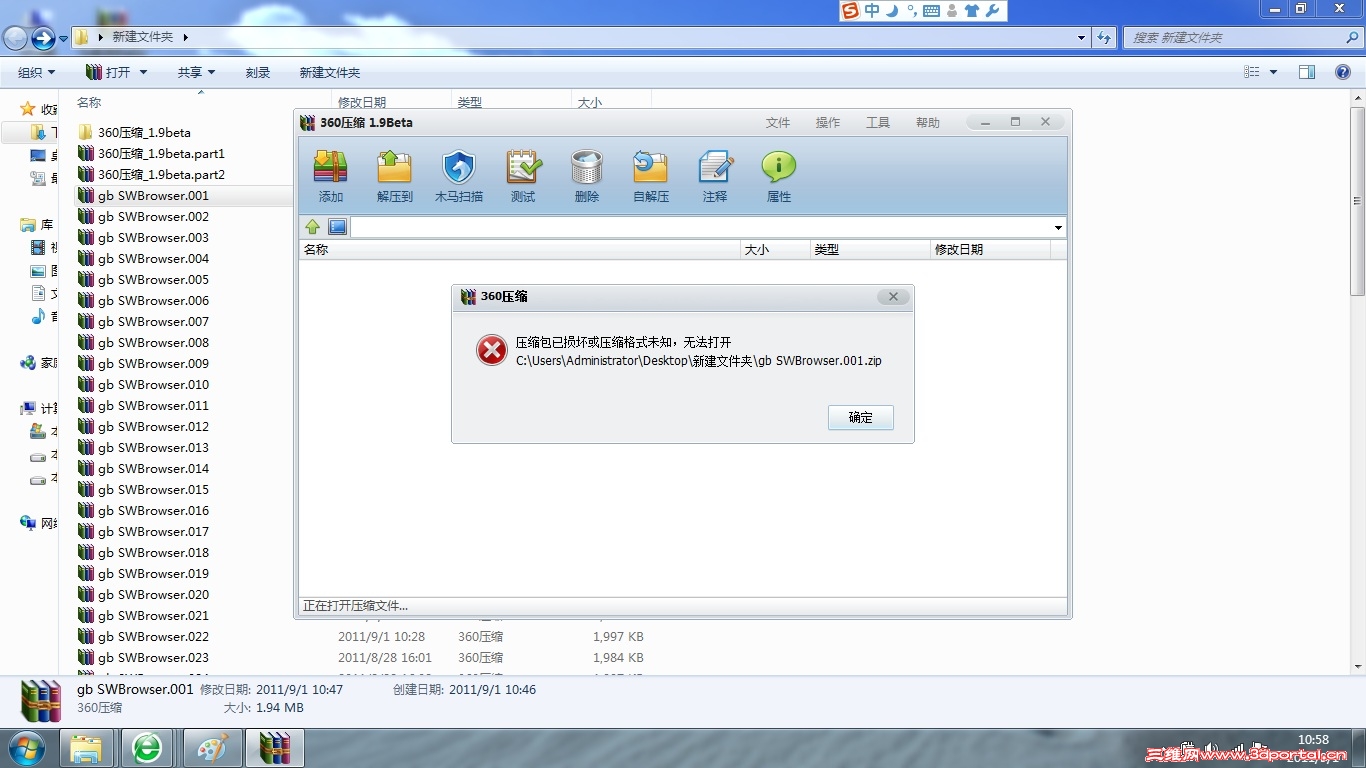Select file gb SWBrowser.005
The height and width of the screenshot is (768, 1366).
153,279
